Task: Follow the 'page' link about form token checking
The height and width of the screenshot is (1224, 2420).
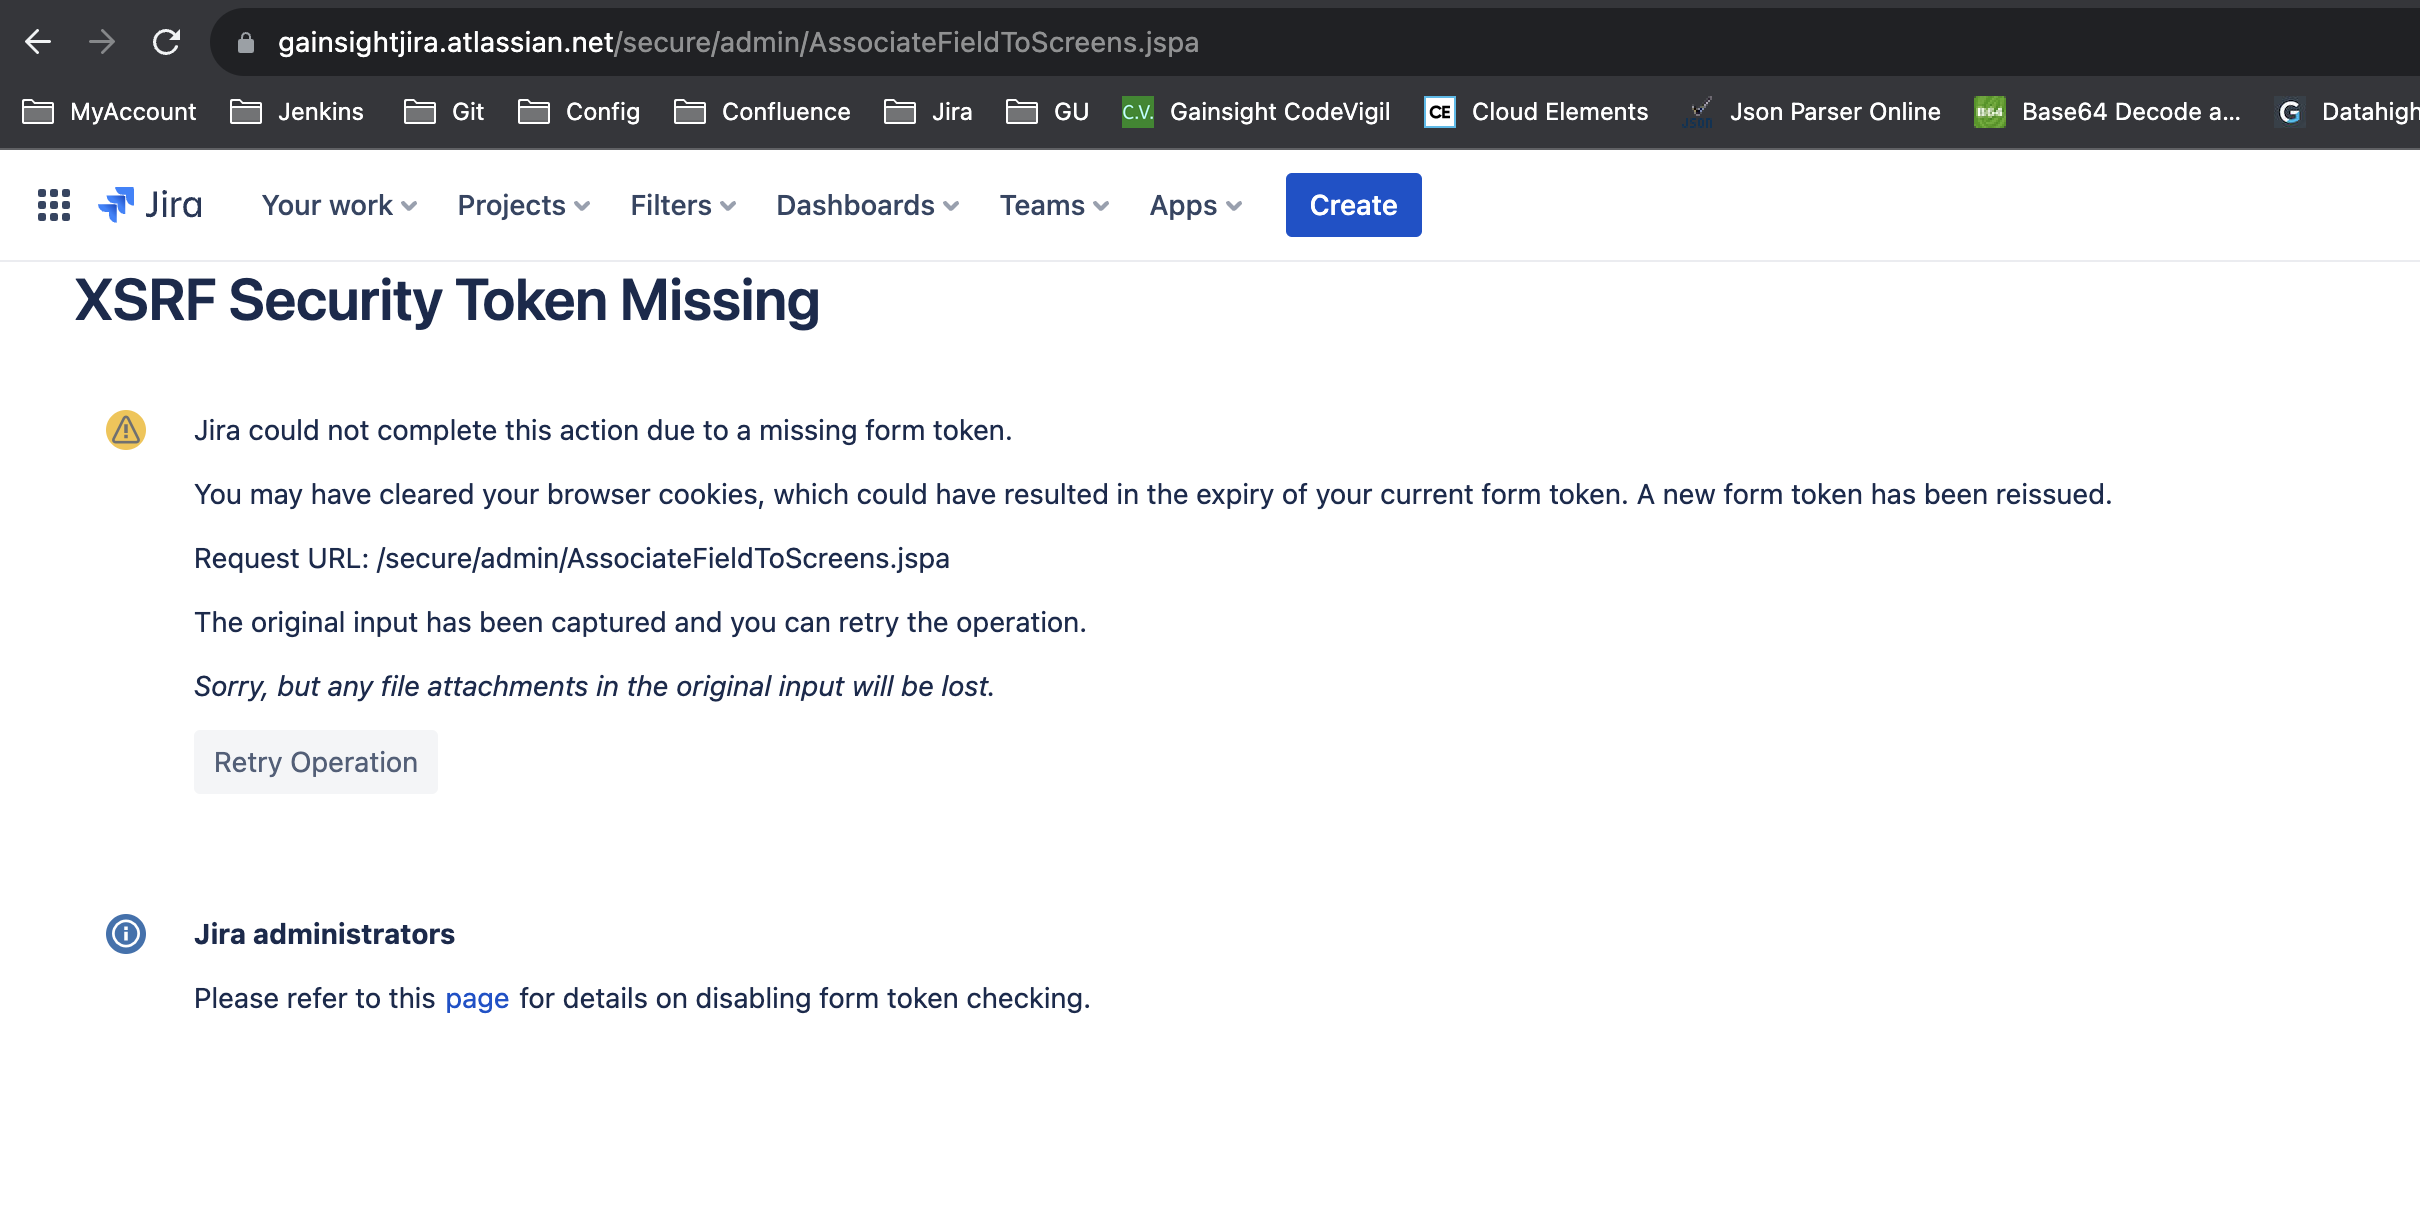Action: [x=477, y=998]
